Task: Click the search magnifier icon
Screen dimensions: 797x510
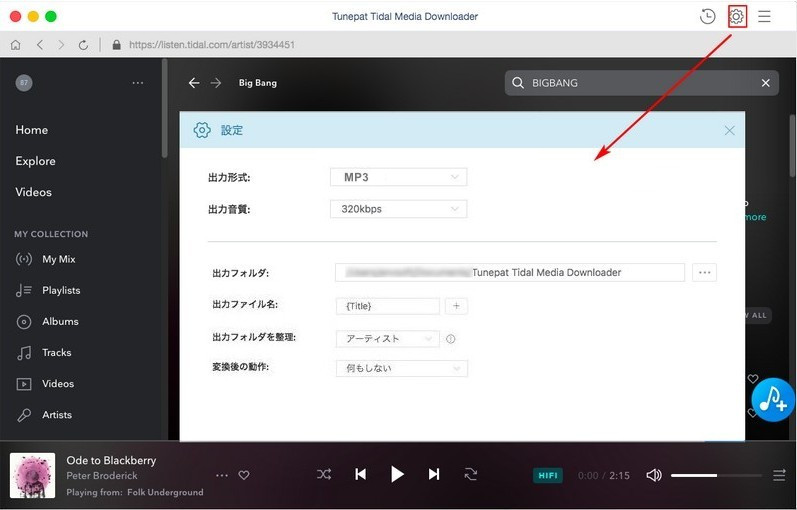Action: click(x=517, y=83)
